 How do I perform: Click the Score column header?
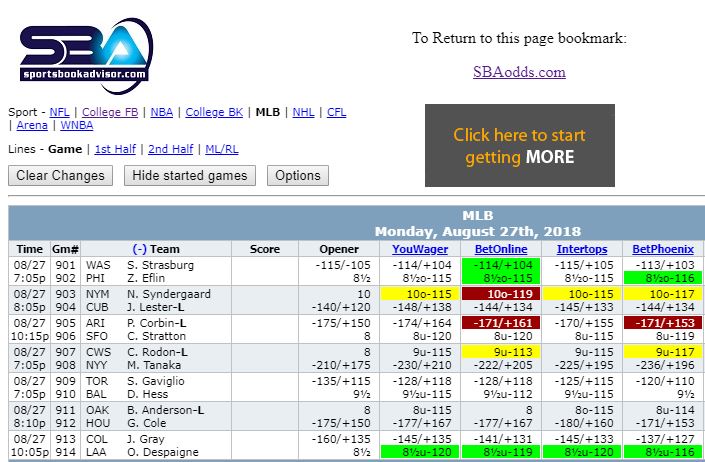point(265,249)
